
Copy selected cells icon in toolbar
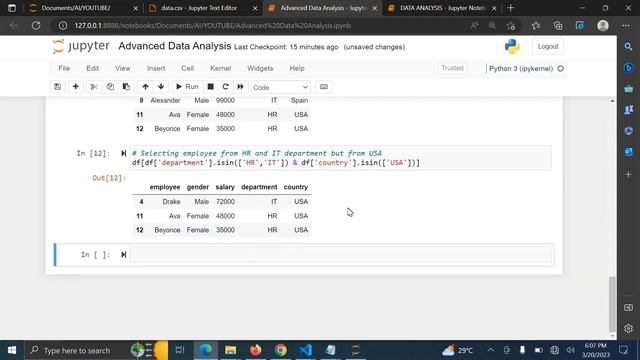point(110,87)
